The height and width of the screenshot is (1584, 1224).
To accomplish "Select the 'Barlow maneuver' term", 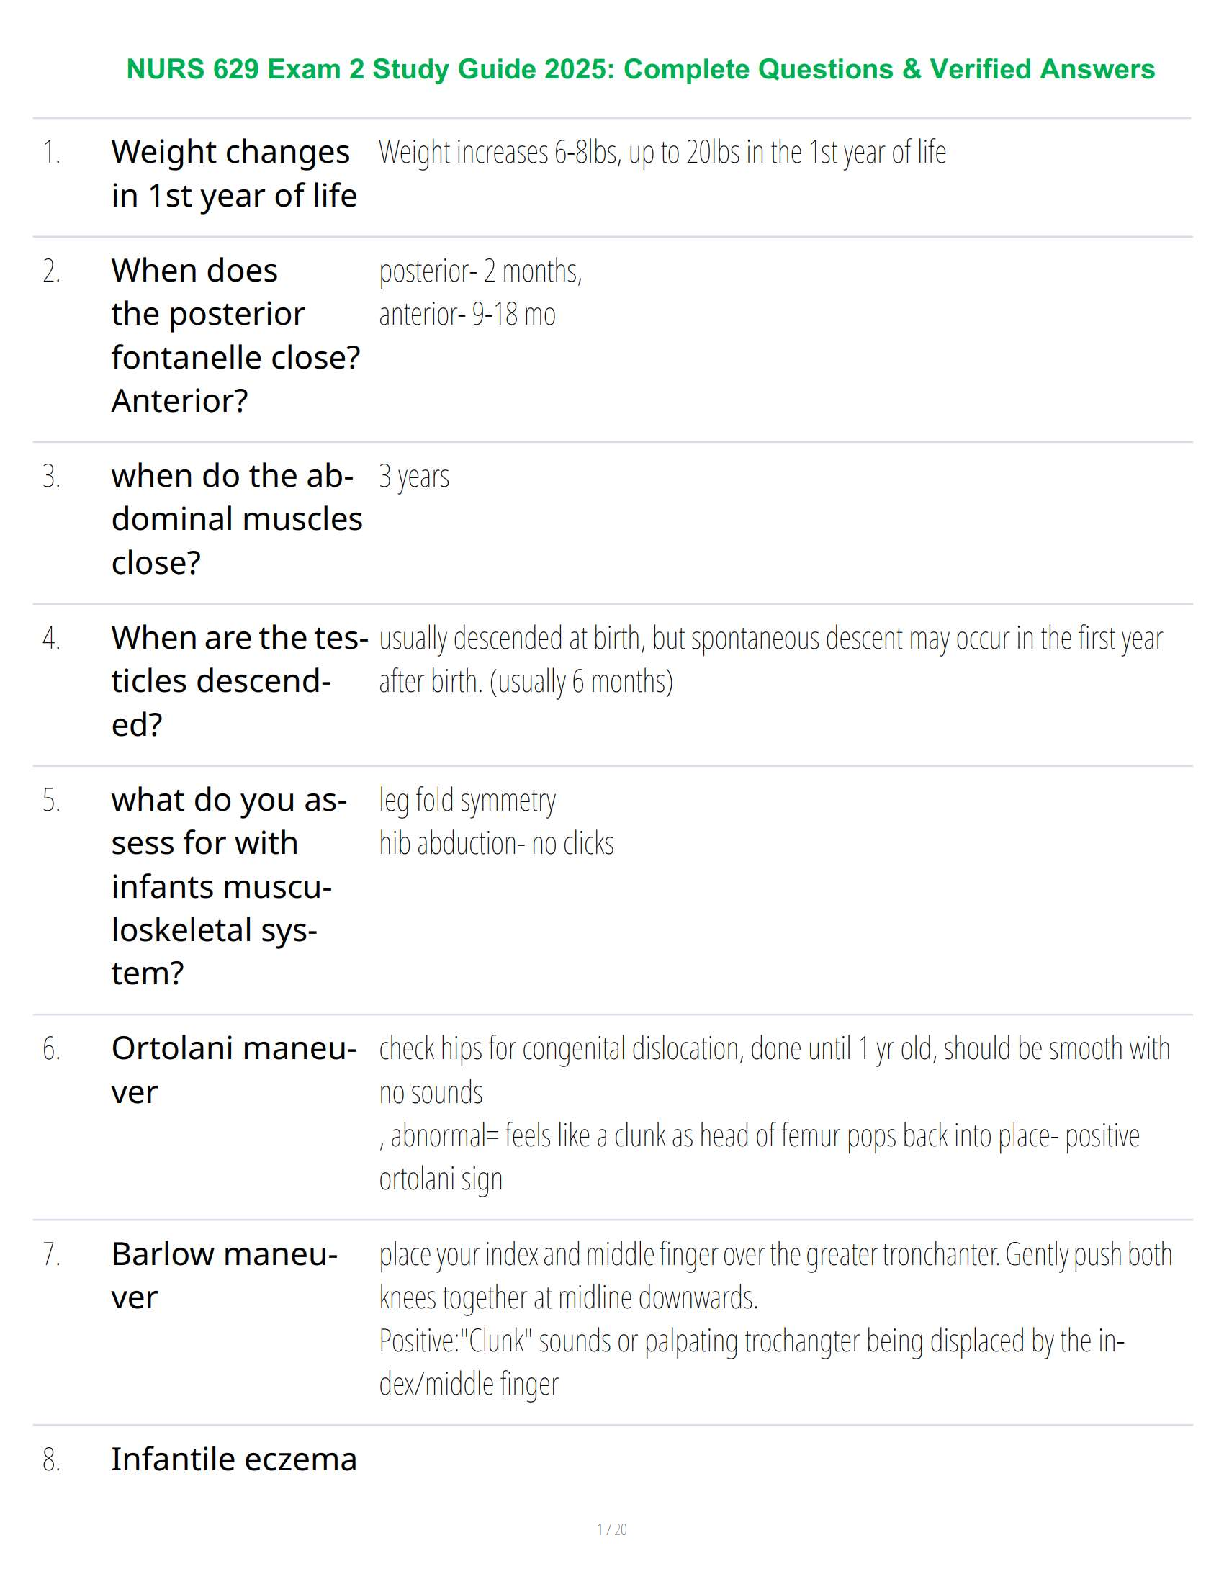I will pos(225,1275).
